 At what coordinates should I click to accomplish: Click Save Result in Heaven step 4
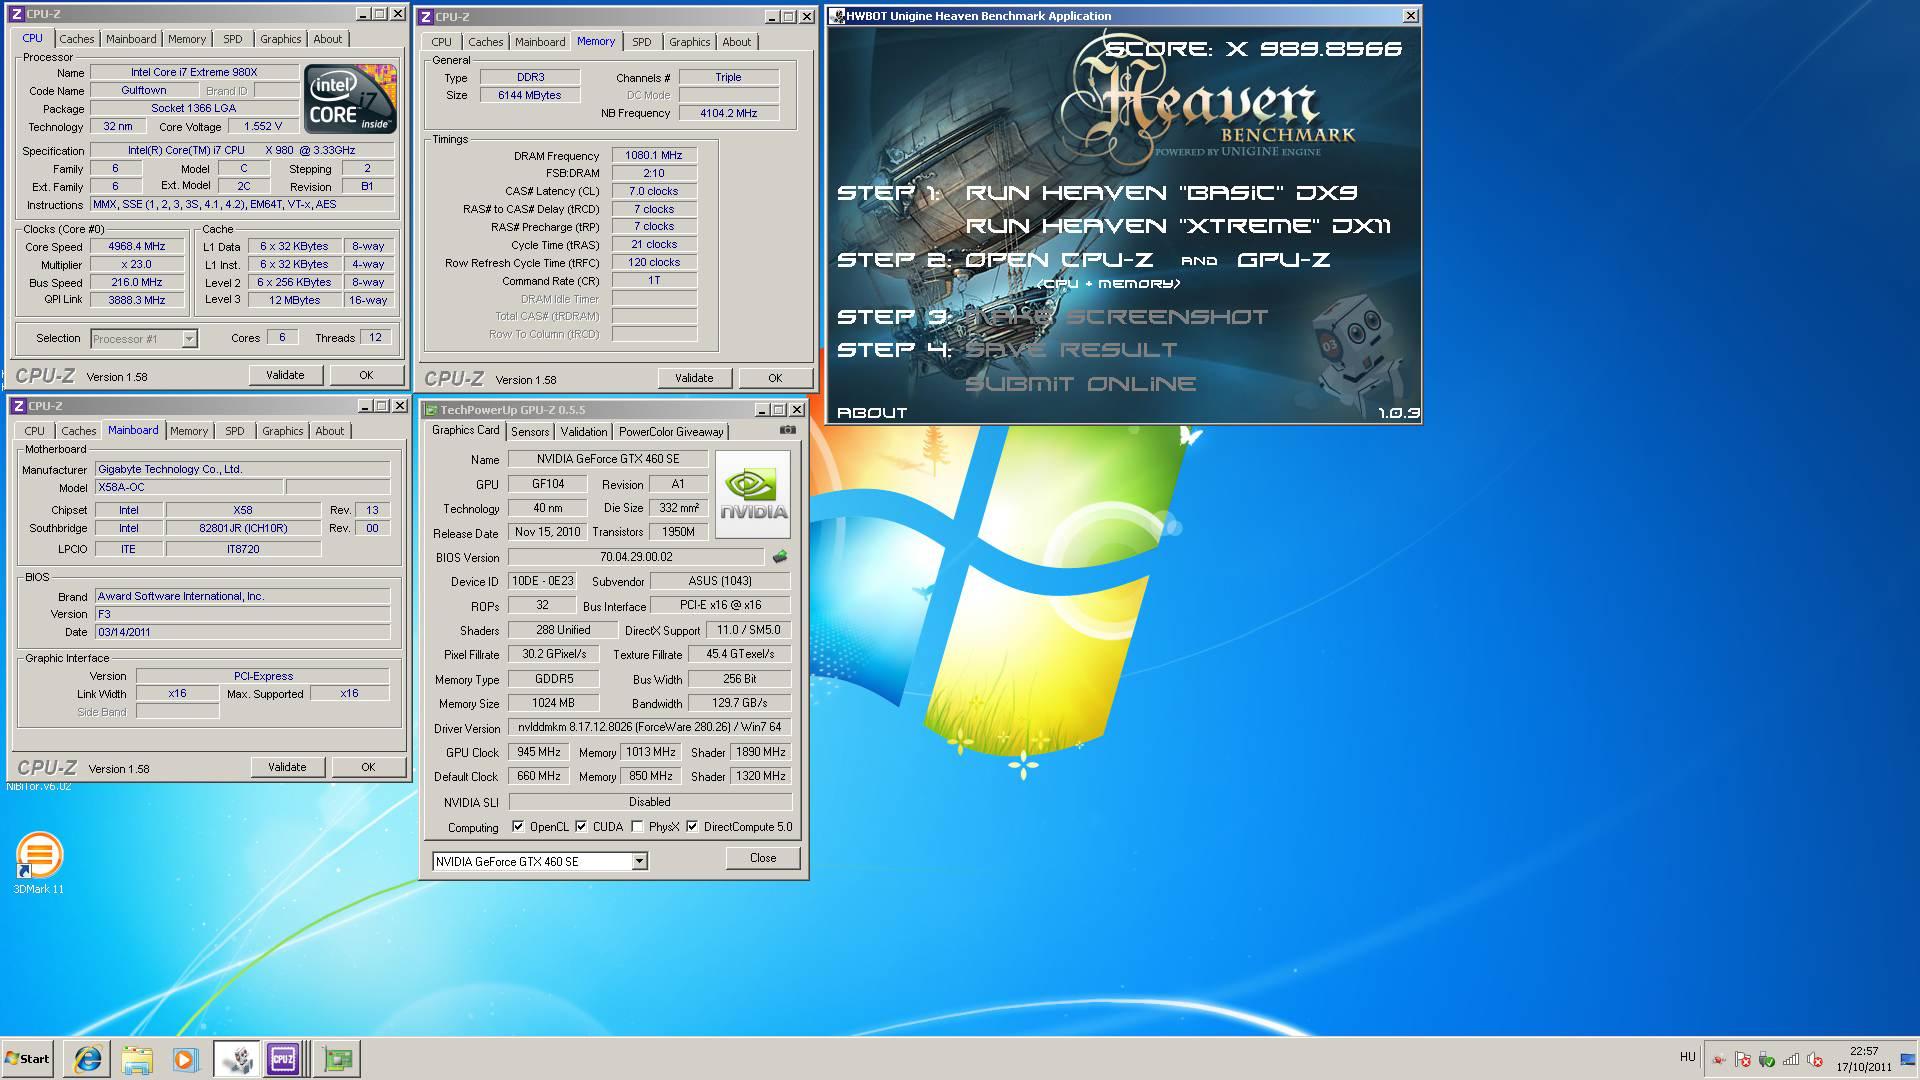pos(1070,350)
